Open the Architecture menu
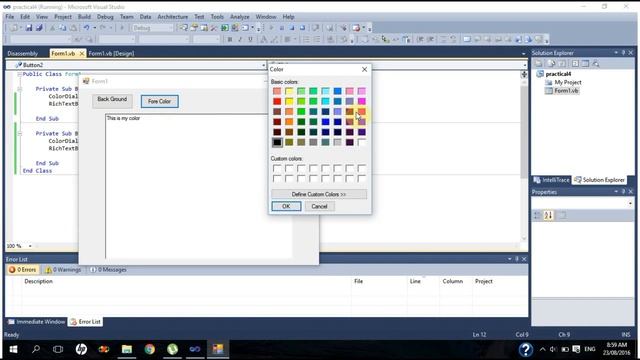Image resolution: width=640 pixels, height=360 pixels. [x=173, y=17]
